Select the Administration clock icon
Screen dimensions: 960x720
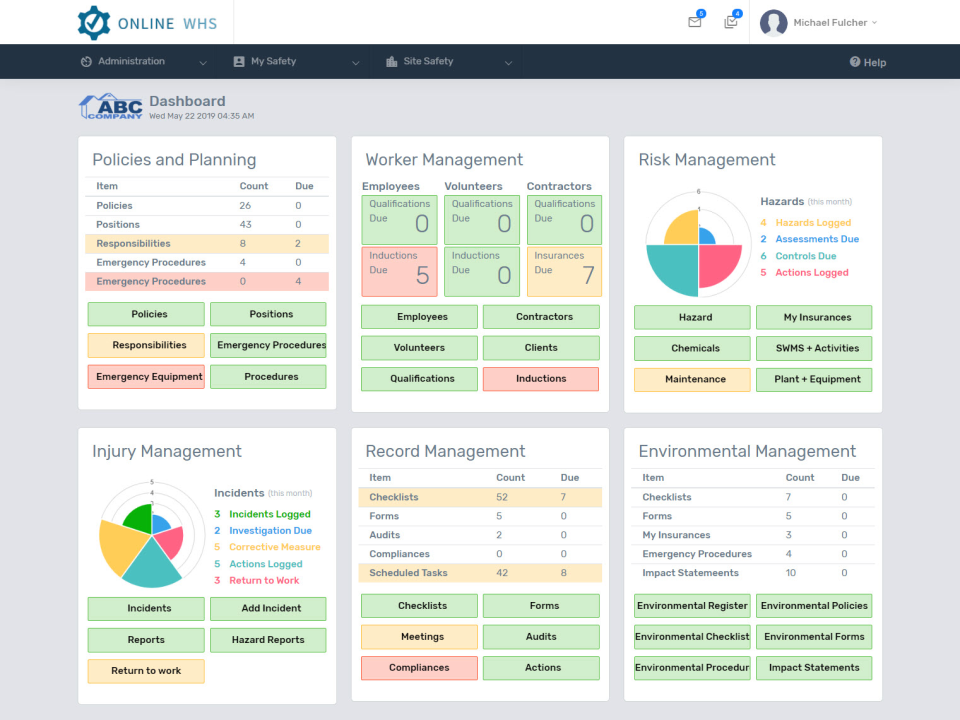[85, 61]
